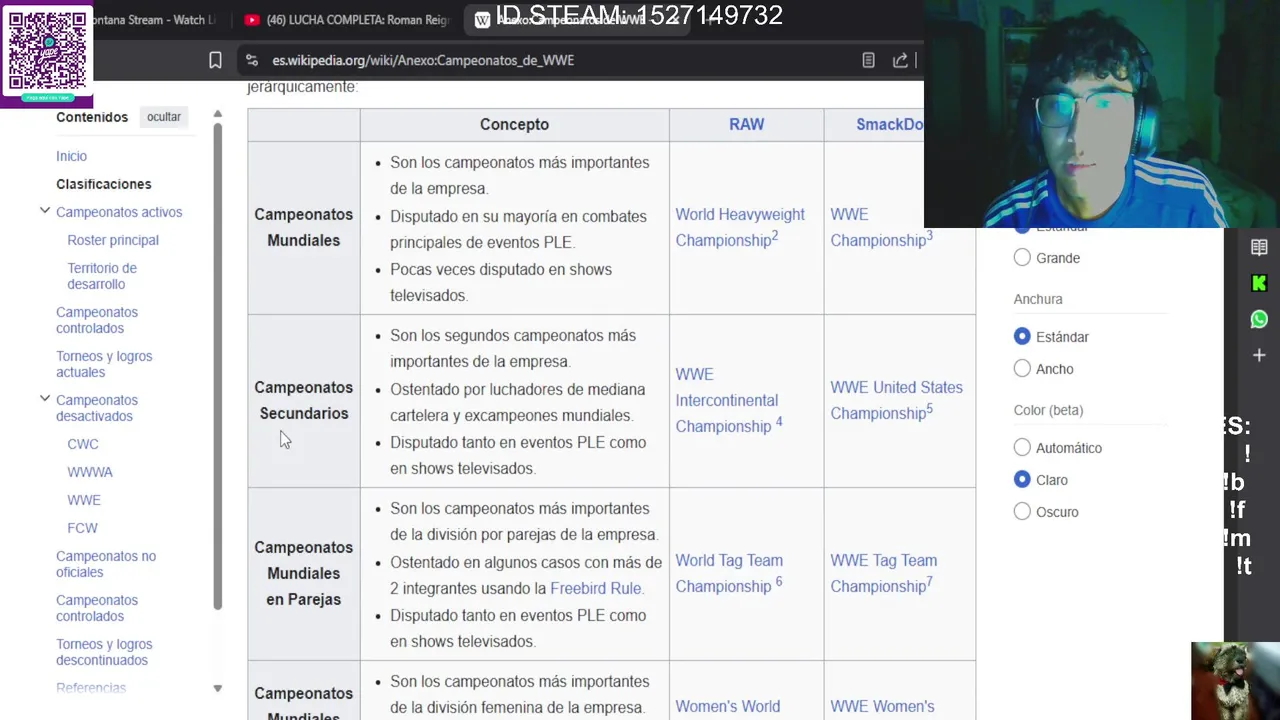Open the RAW column header link

point(746,125)
